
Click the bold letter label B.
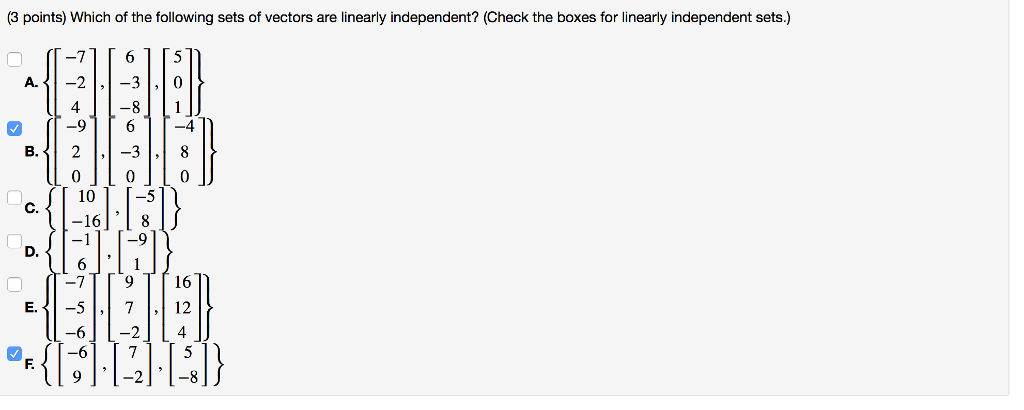pos(32,152)
